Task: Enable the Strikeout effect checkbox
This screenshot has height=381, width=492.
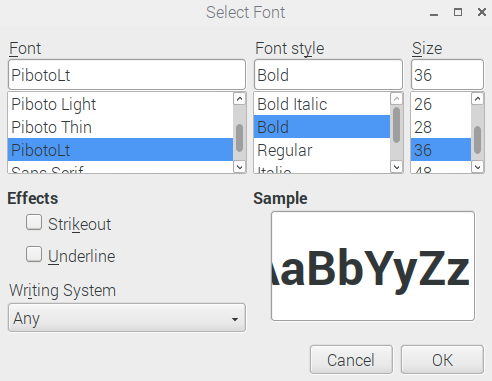Action: [x=34, y=222]
